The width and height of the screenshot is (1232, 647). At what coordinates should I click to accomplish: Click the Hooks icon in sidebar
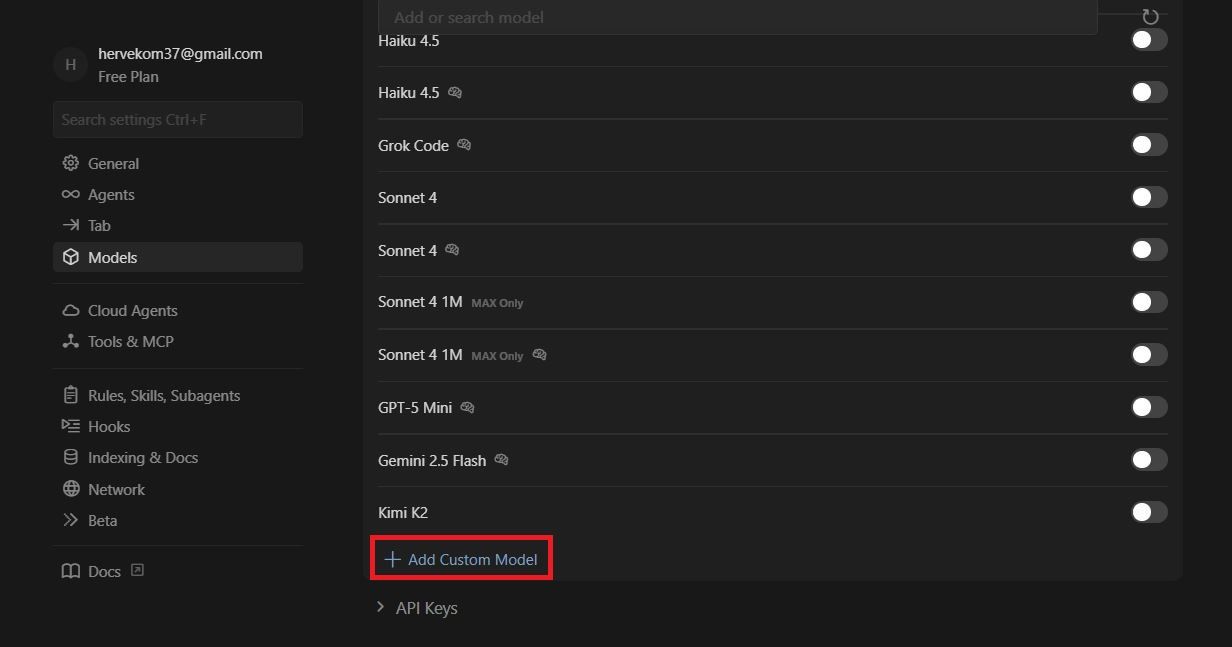(x=70, y=426)
